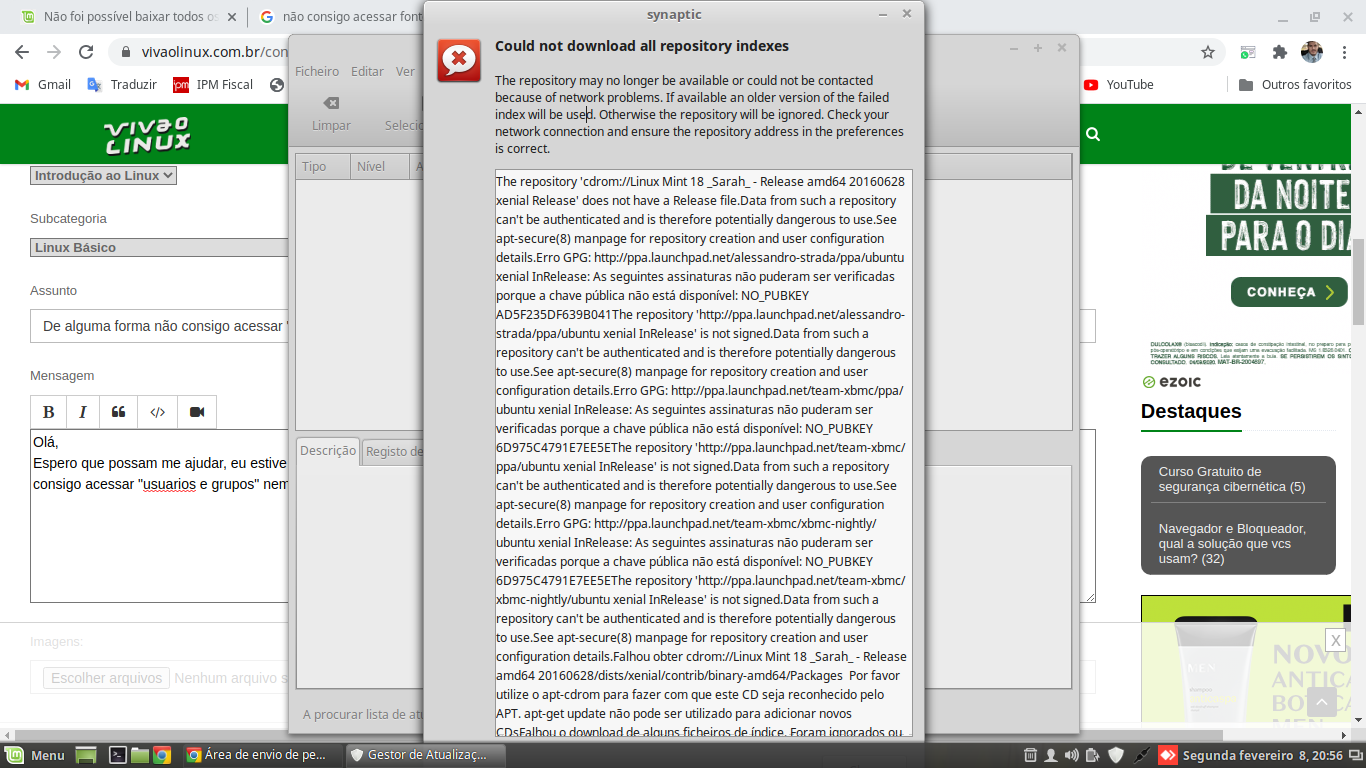The height and width of the screenshot is (768, 1366).
Task: Sort by Tipo column in Synaptic list
Action: click(323, 166)
